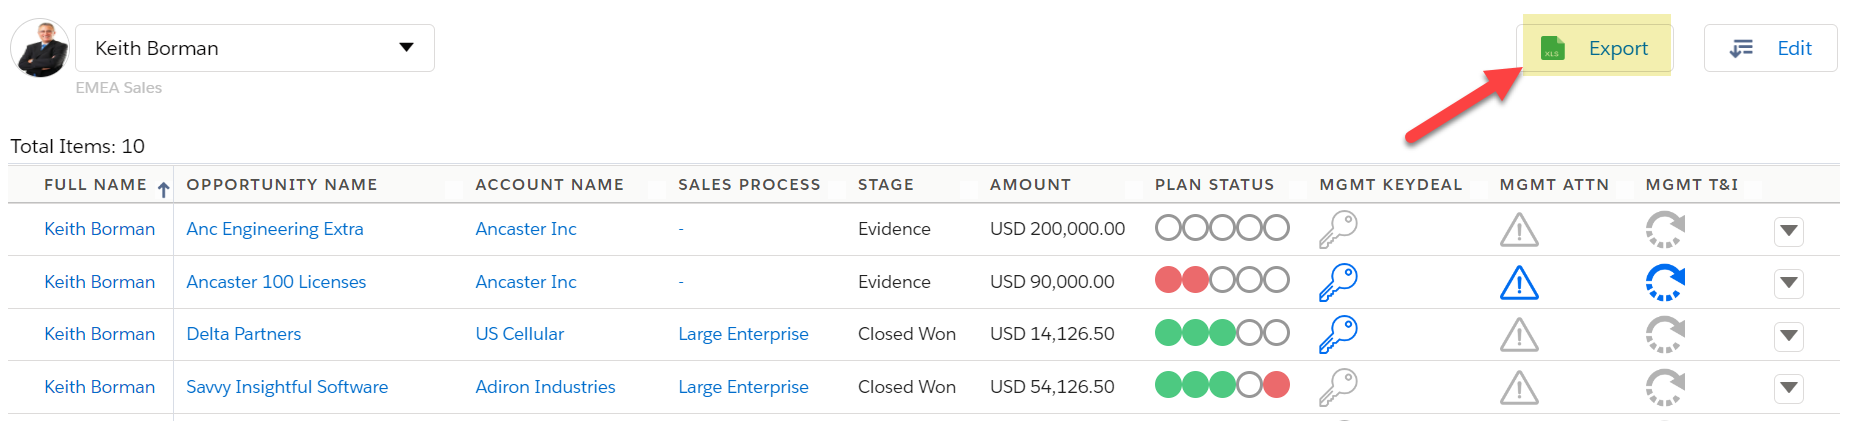Open the Savvy Insightful Software opportunity link
The height and width of the screenshot is (421, 1862).
pos(287,387)
